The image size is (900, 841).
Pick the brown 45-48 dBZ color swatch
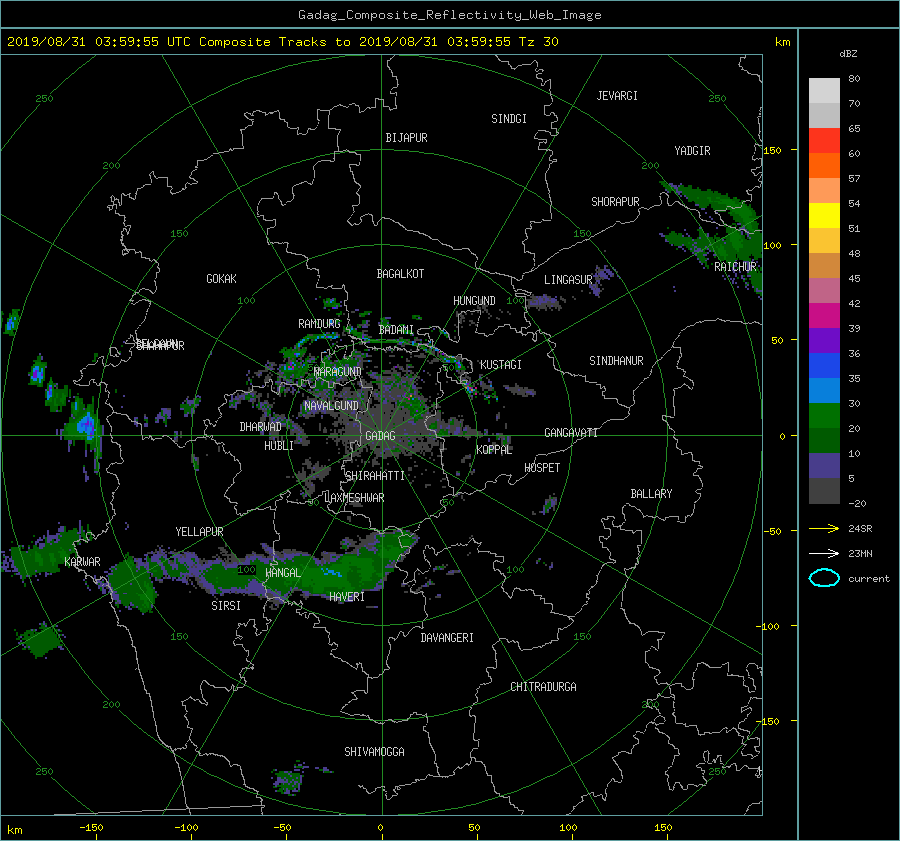coord(824,265)
